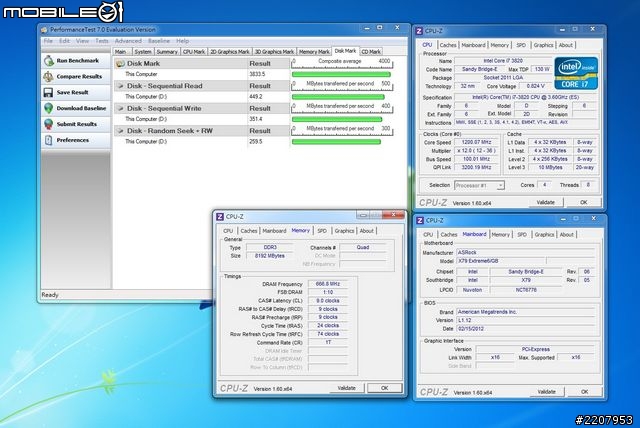
Task: Expand the Disk - Sequential Read section arrow
Action: [120, 86]
